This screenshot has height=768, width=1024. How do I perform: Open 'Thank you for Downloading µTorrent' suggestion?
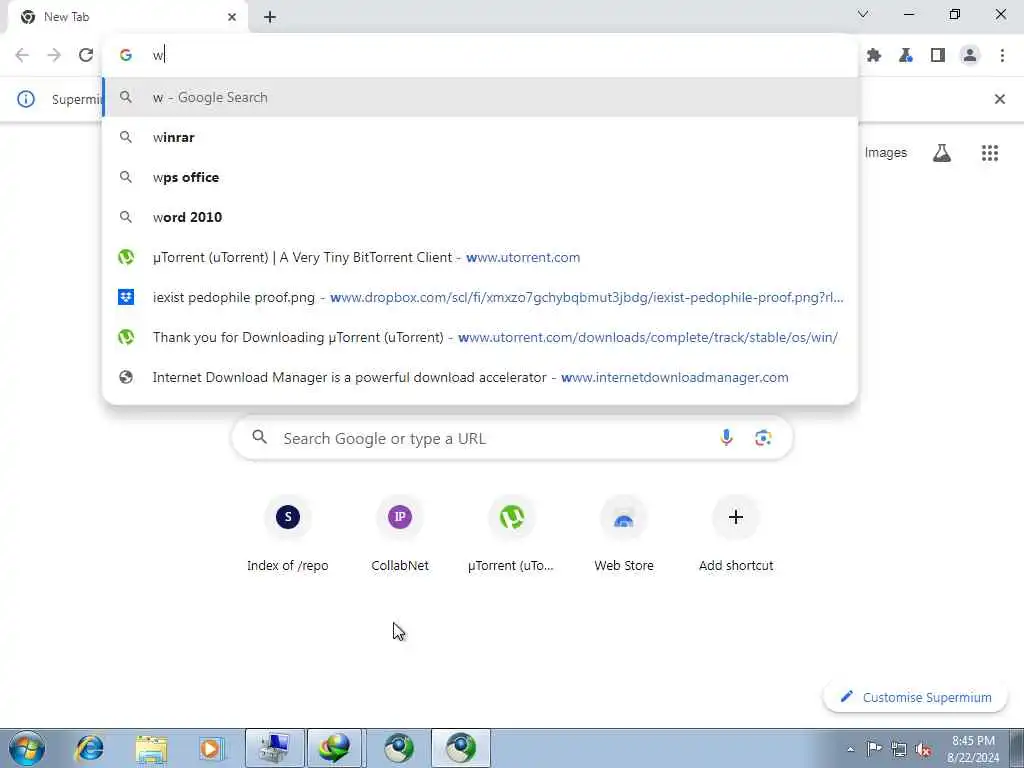pos(480,337)
